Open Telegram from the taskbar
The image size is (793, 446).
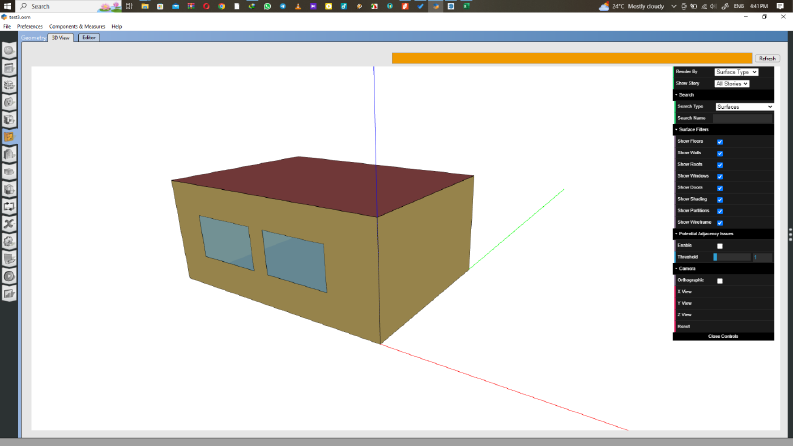[x=283, y=6]
